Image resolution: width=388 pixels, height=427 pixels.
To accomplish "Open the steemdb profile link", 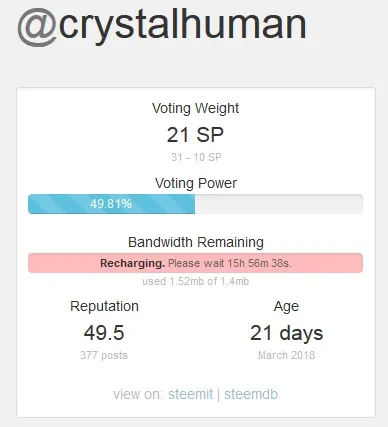I will [x=251, y=394].
